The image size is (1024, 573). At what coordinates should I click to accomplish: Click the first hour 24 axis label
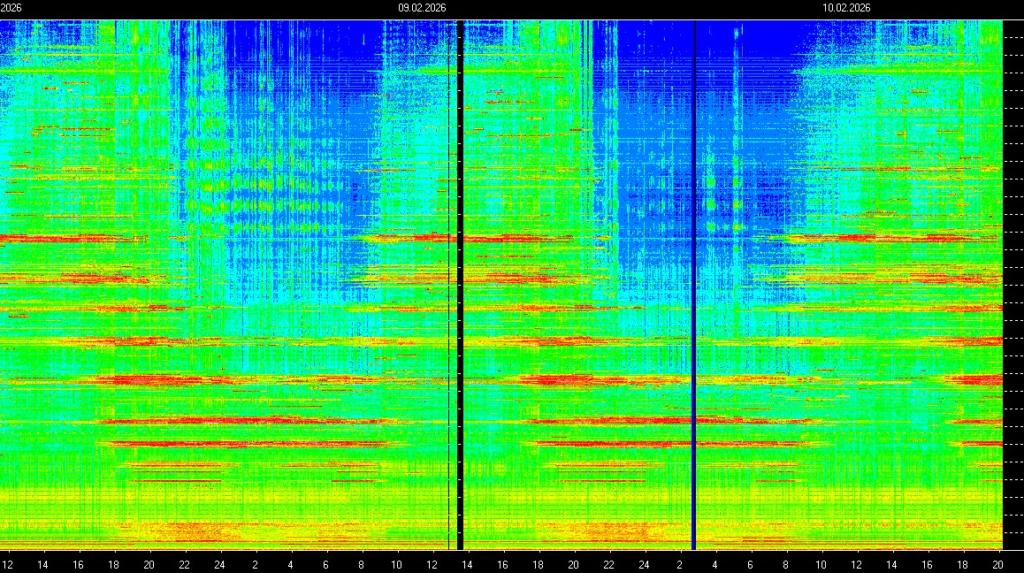pos(219,565)
